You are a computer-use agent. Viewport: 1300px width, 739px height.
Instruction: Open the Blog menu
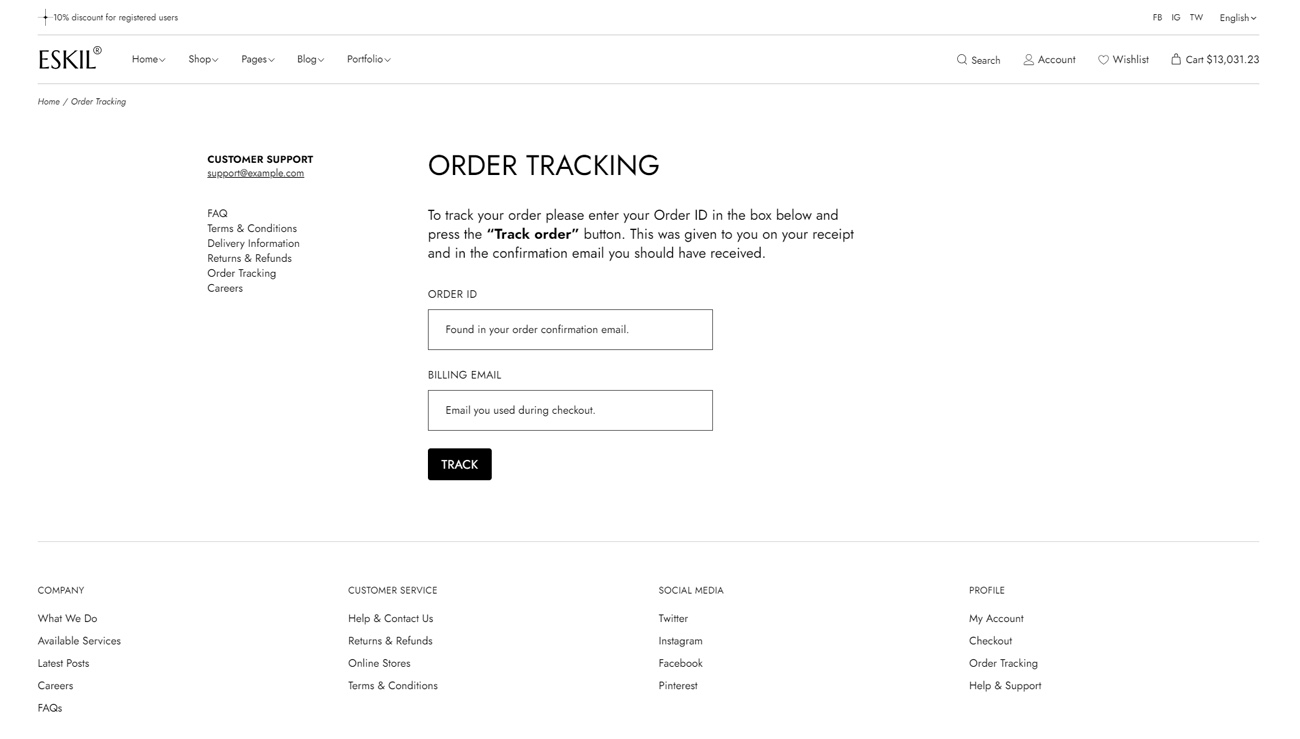(x=310, y=60)
